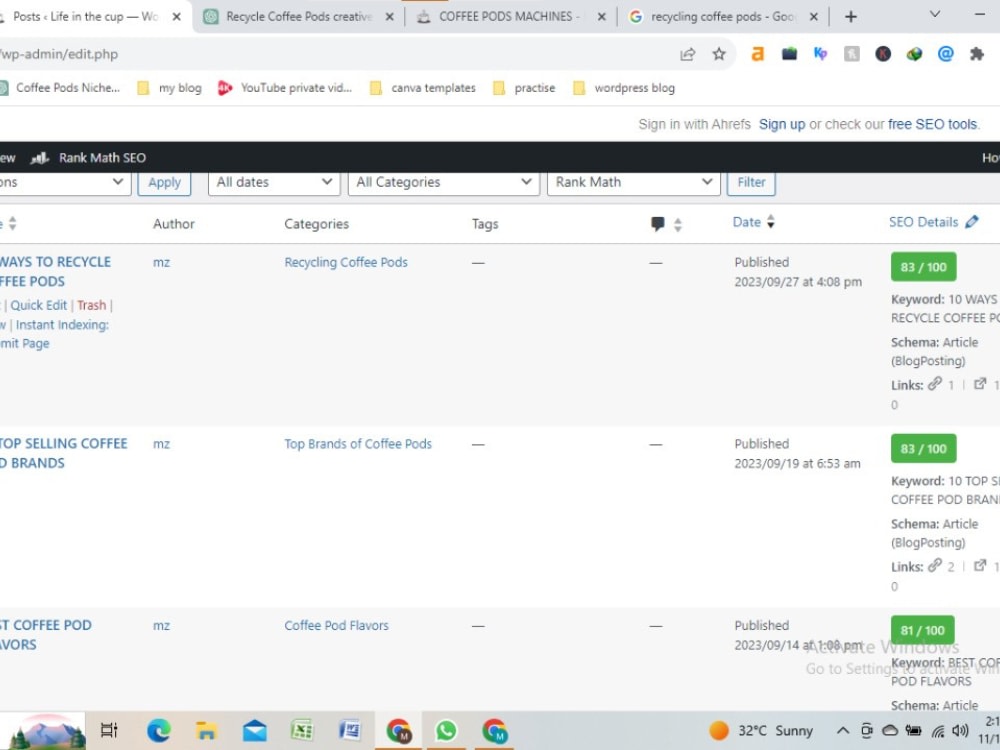1000x750 pixels.
Task: Open Excel from the taskbar
Action: pos(302,731)
